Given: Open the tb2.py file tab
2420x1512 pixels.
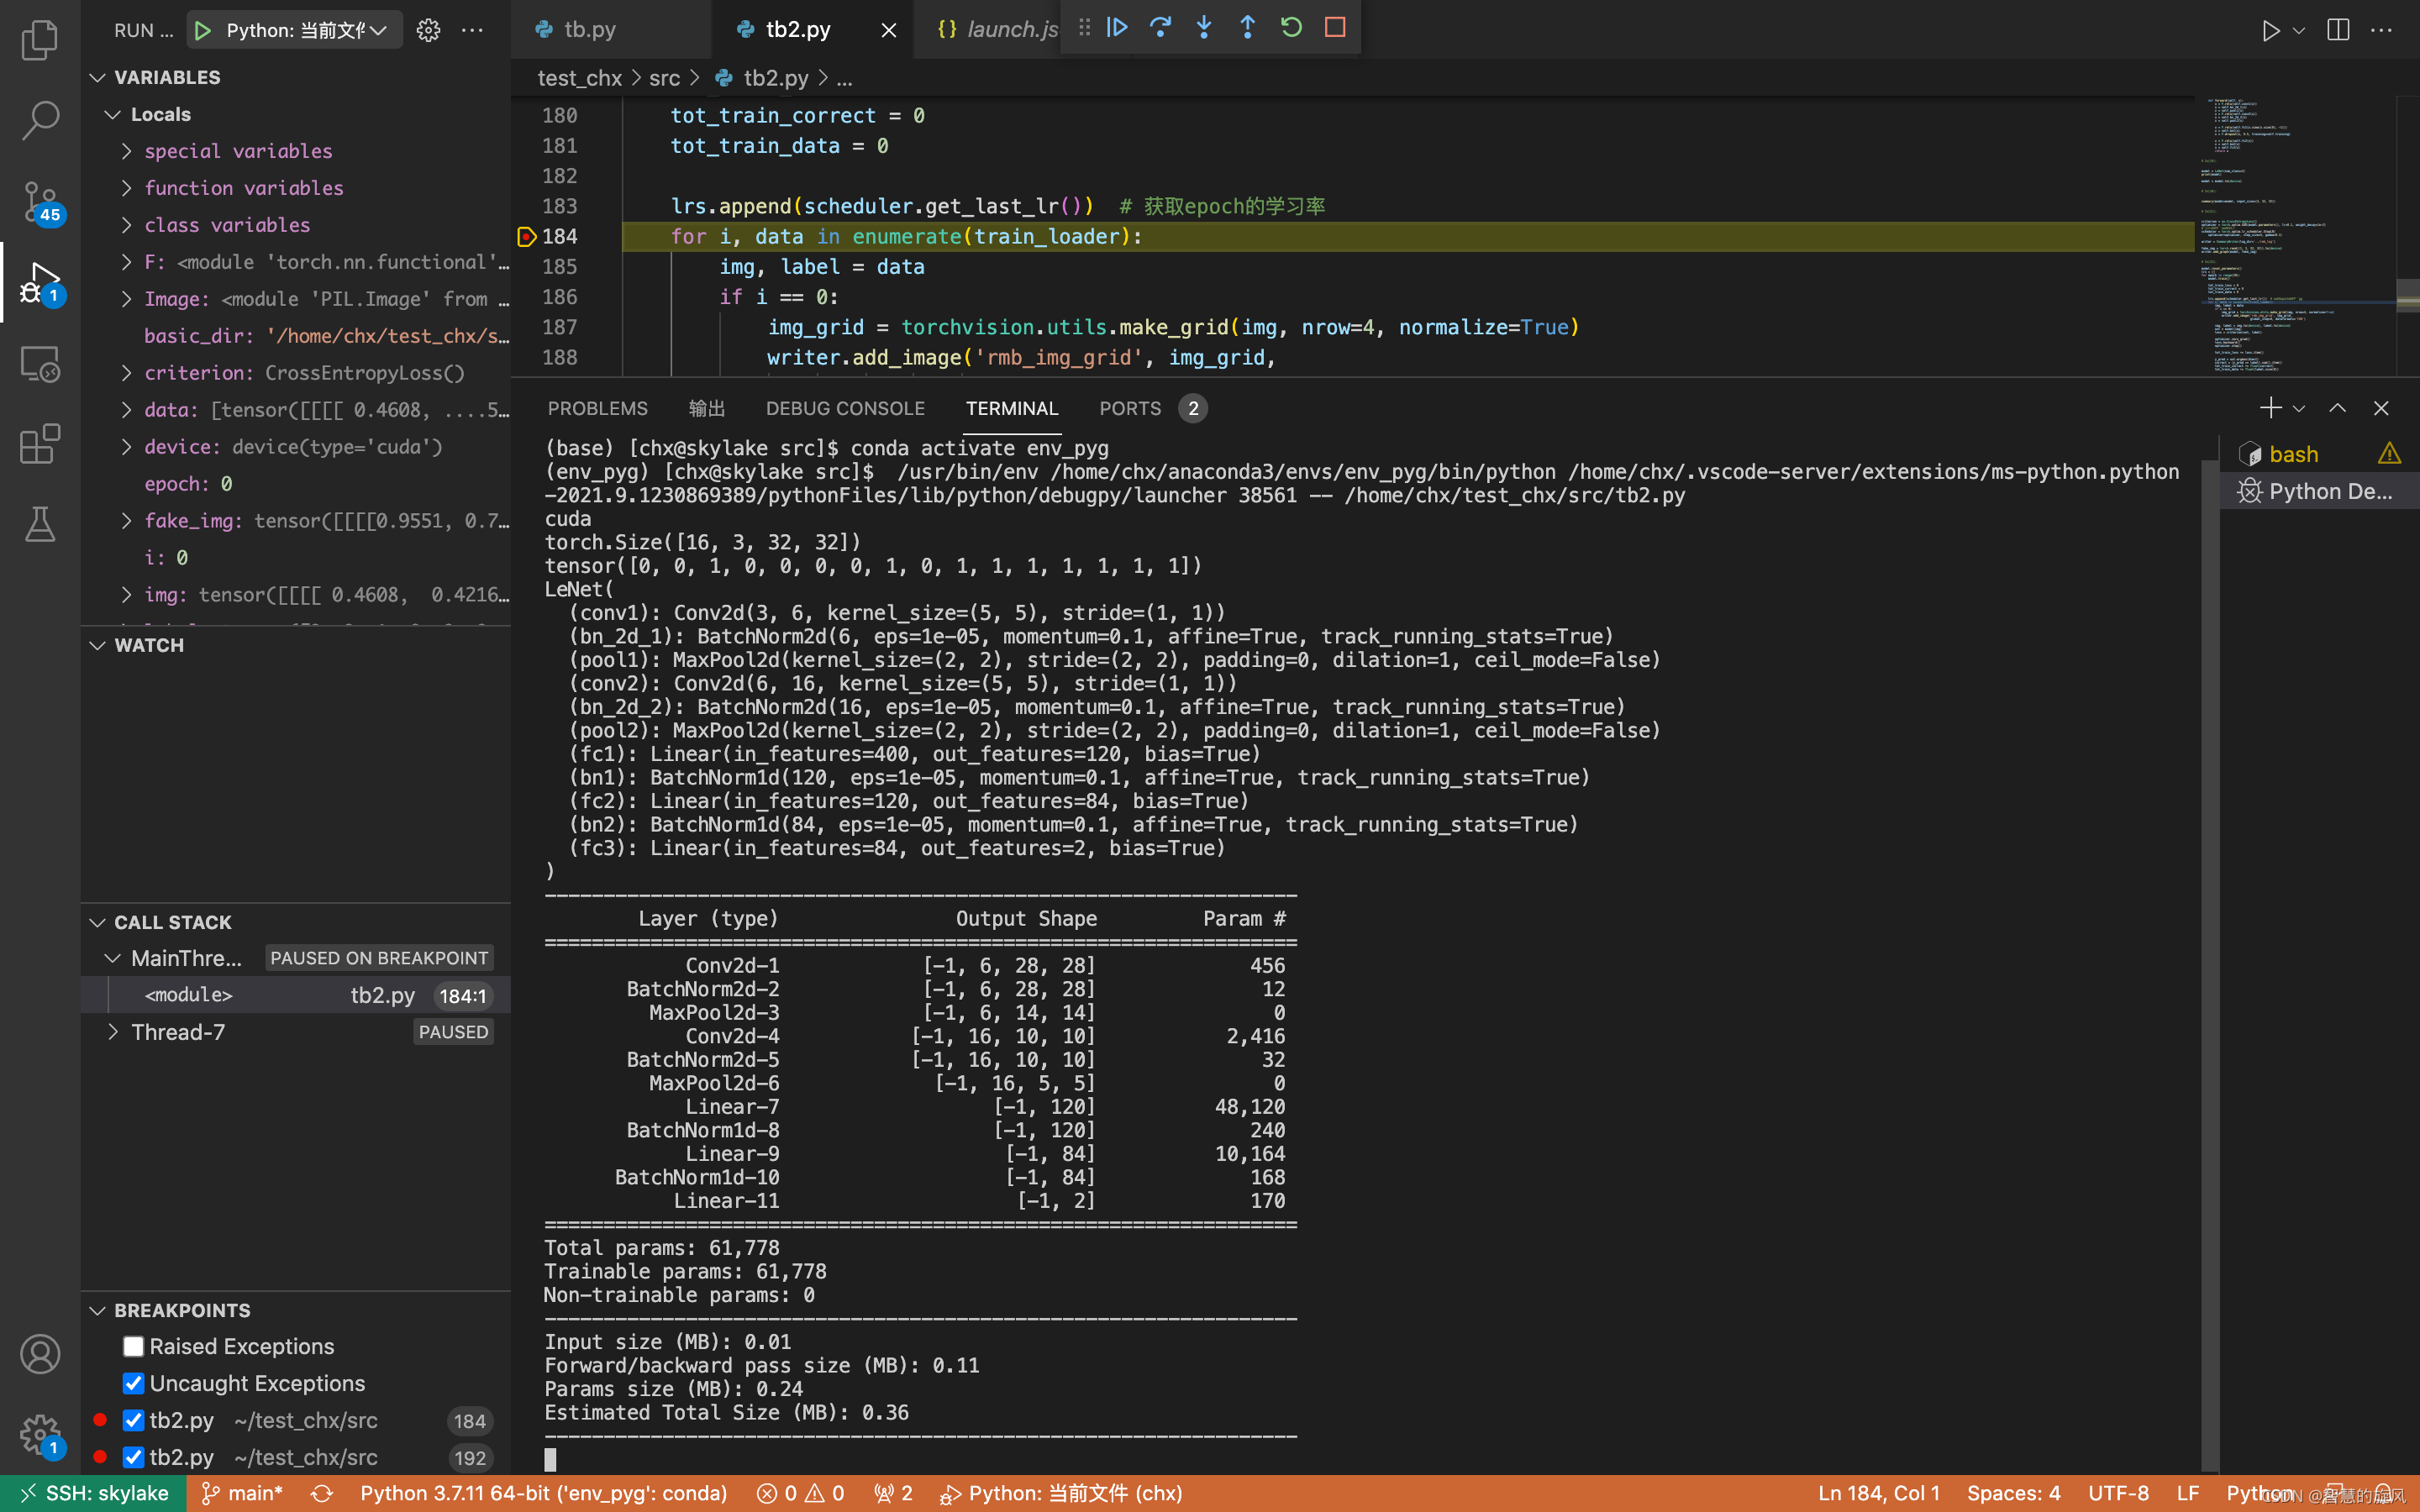Looking at the screenshot, I should pos(798,29).
